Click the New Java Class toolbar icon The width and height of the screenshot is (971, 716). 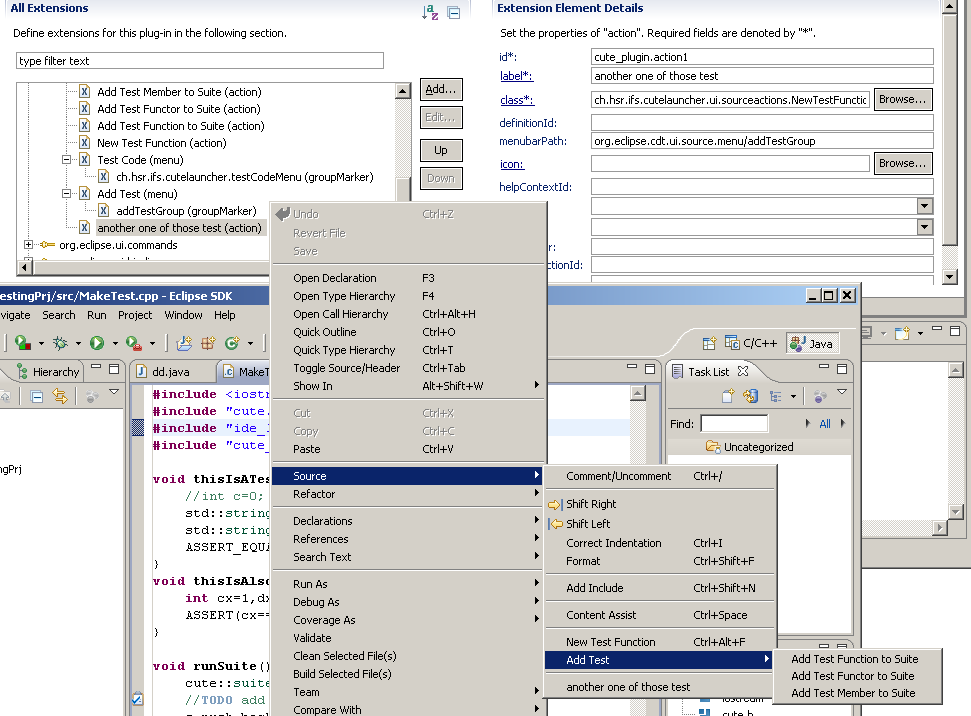[x=232, y=343]
